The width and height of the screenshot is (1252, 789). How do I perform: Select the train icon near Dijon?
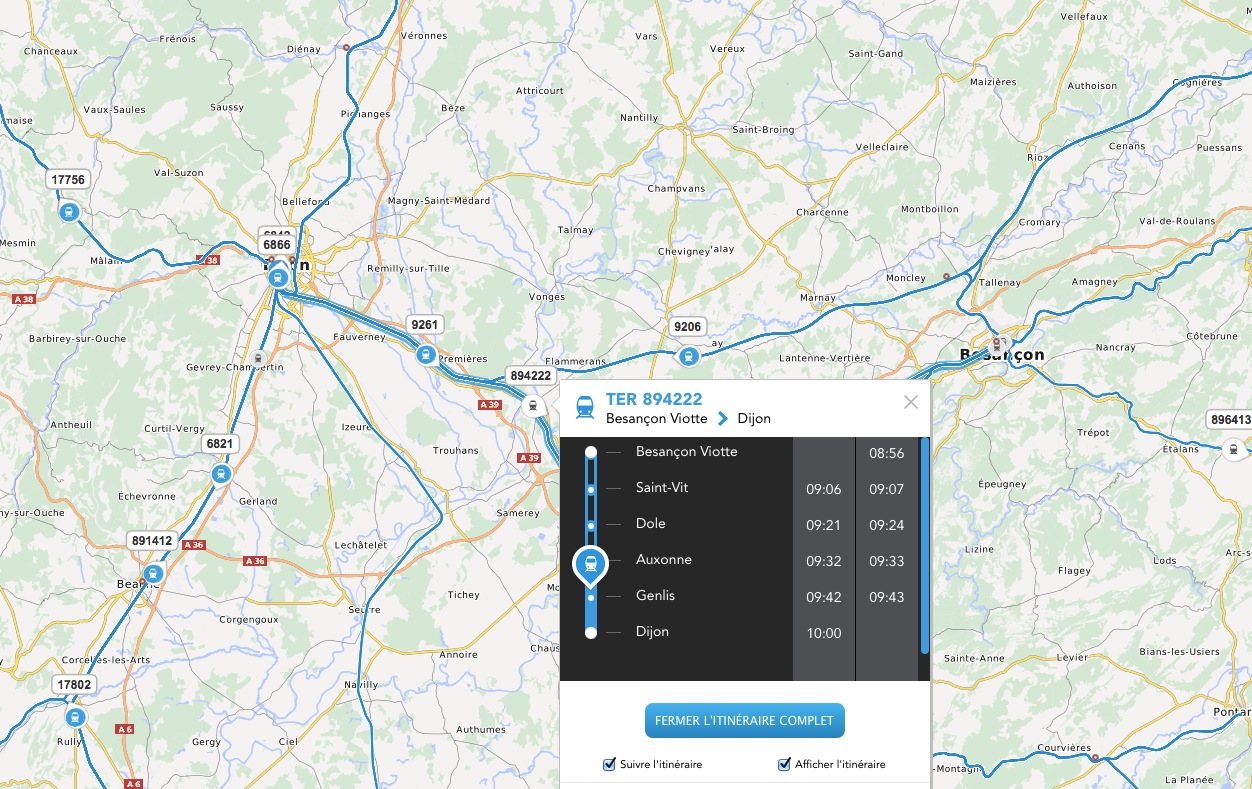[x=276, y=276]
